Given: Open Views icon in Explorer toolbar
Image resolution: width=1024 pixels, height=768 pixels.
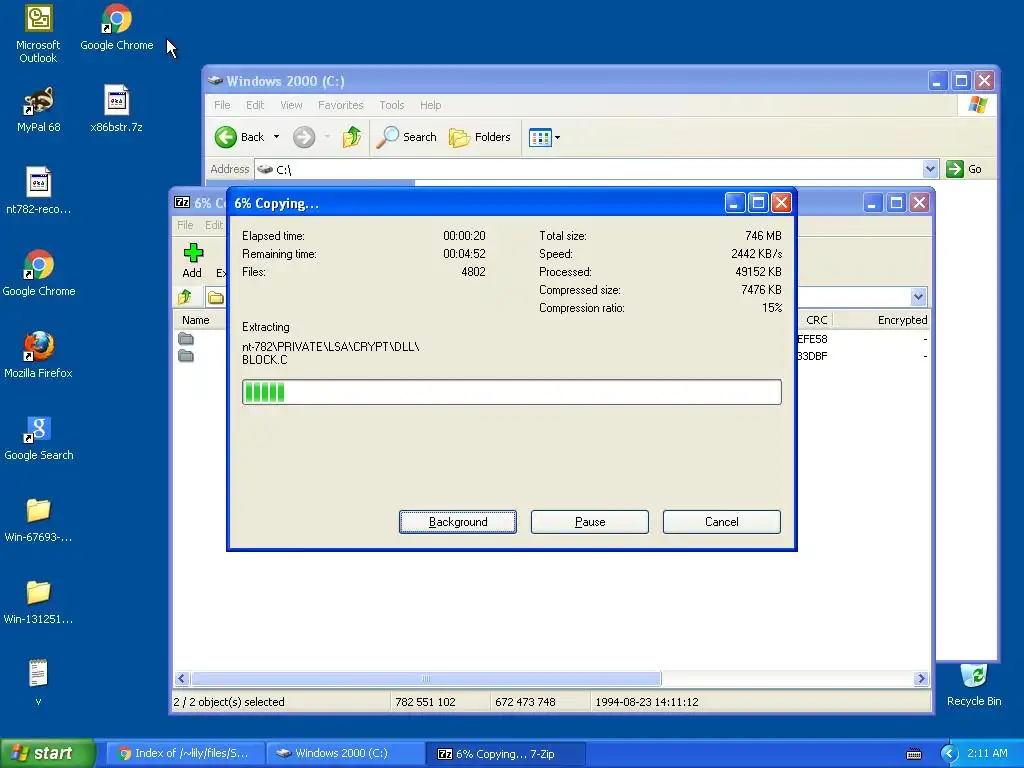Looking at the screenshot, I should (539, 138).
